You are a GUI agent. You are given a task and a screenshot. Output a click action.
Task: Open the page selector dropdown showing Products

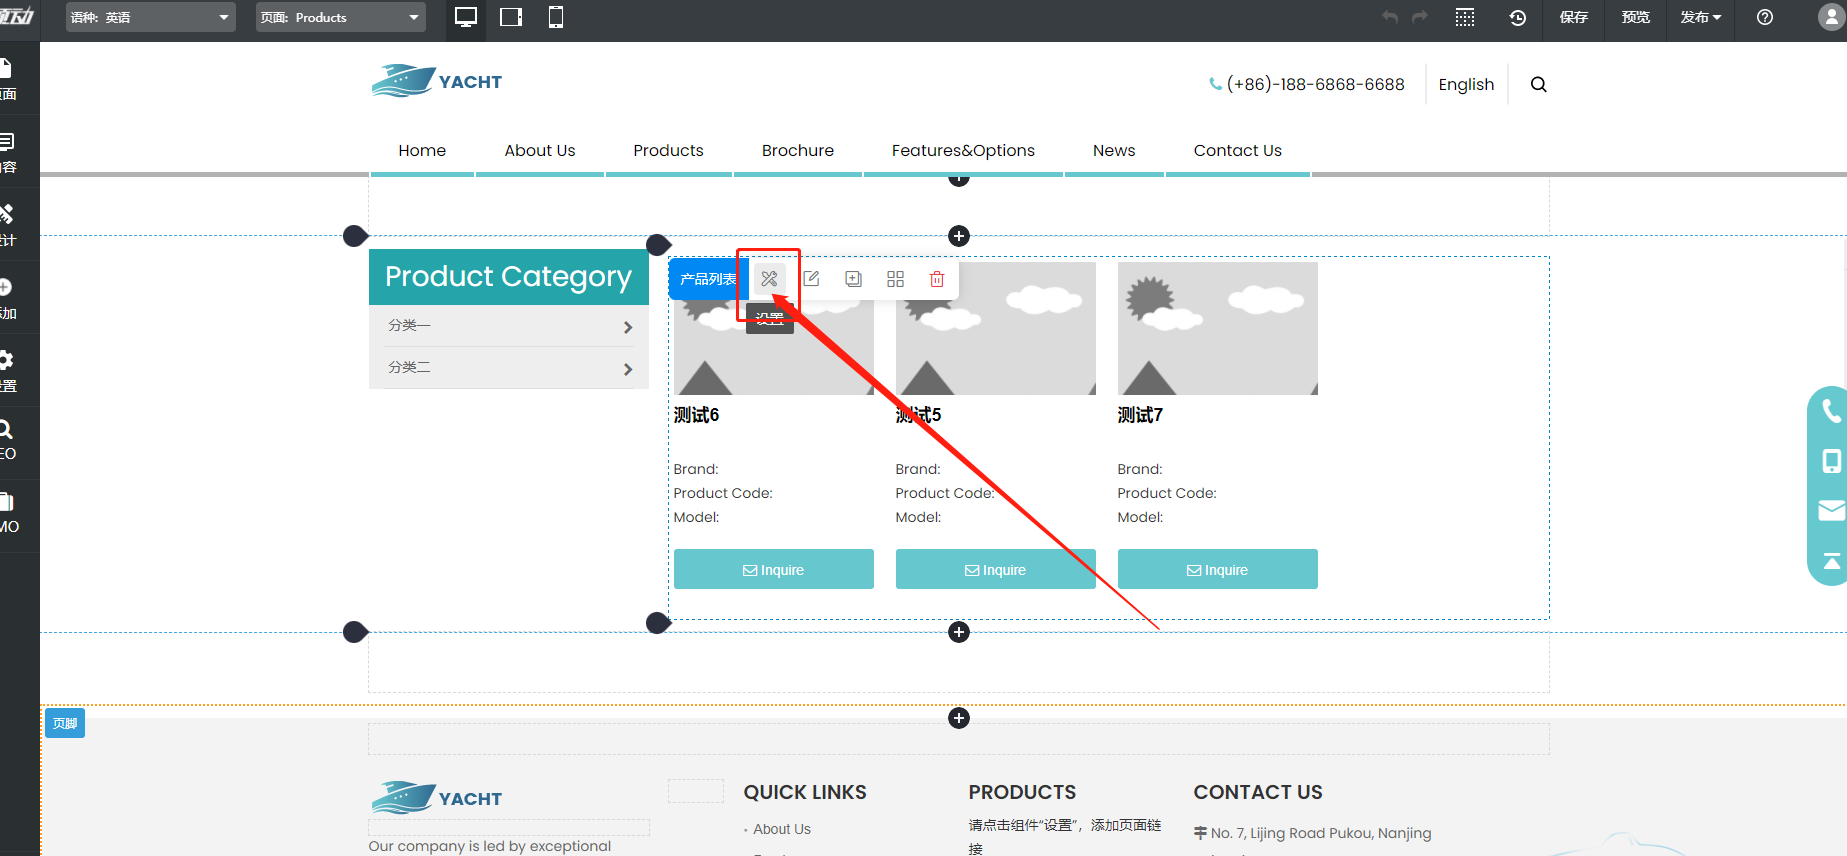340,18
